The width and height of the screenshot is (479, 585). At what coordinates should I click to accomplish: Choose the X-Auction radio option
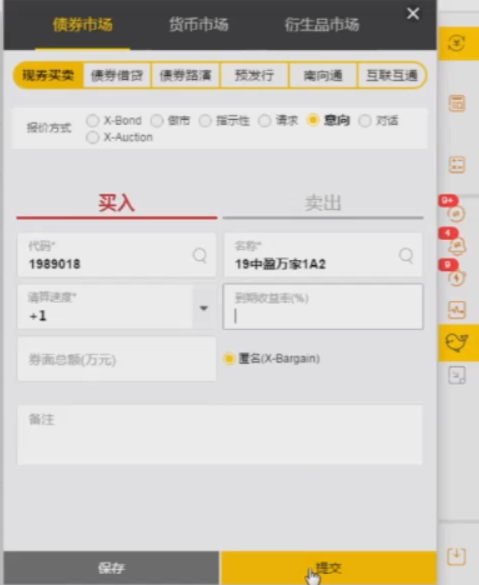(x=93, y=137)
